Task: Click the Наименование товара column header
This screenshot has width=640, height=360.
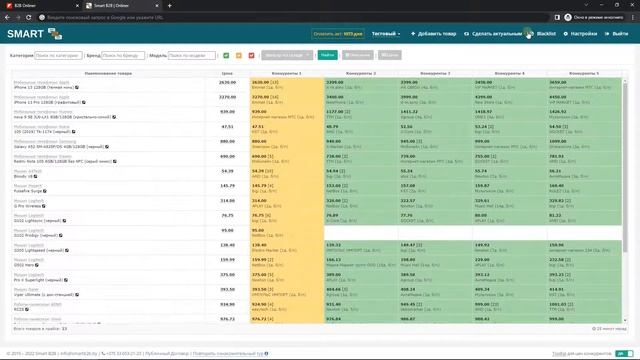Action: coord(108,73)
